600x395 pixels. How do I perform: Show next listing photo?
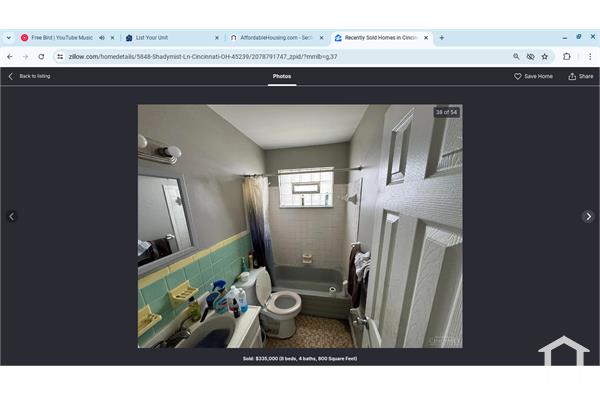pos(588,217)
